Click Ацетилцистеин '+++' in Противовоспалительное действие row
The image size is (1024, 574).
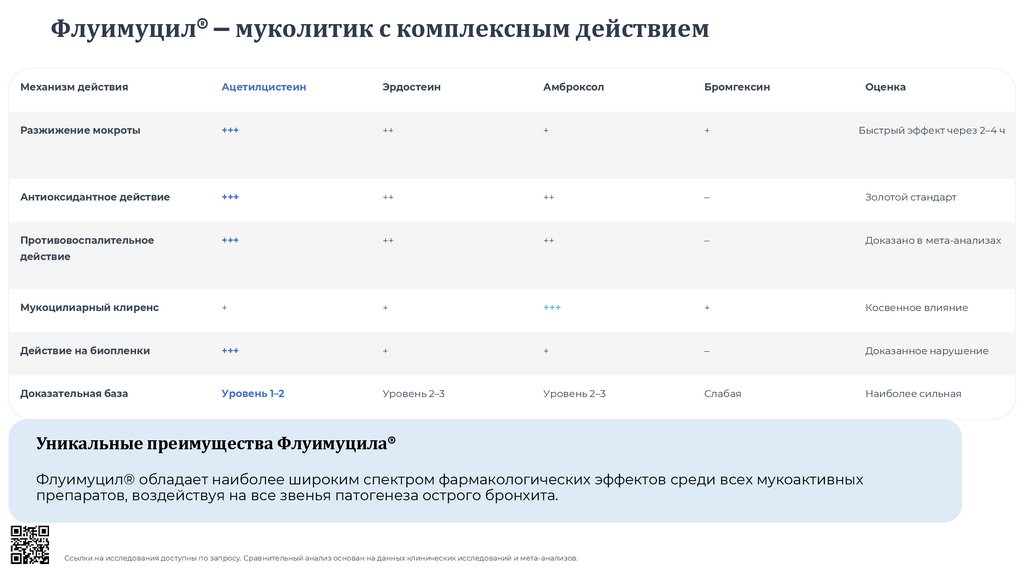[x=230, y=240]
